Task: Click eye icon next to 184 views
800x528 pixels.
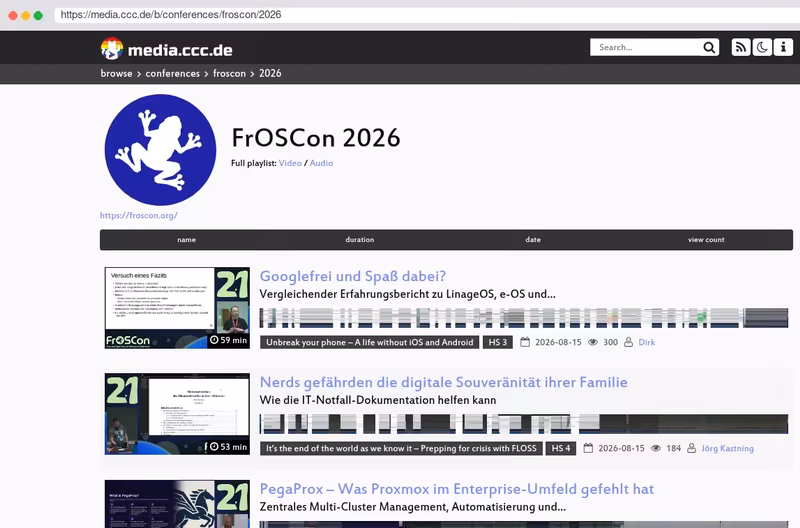Action: pos(656,448)
